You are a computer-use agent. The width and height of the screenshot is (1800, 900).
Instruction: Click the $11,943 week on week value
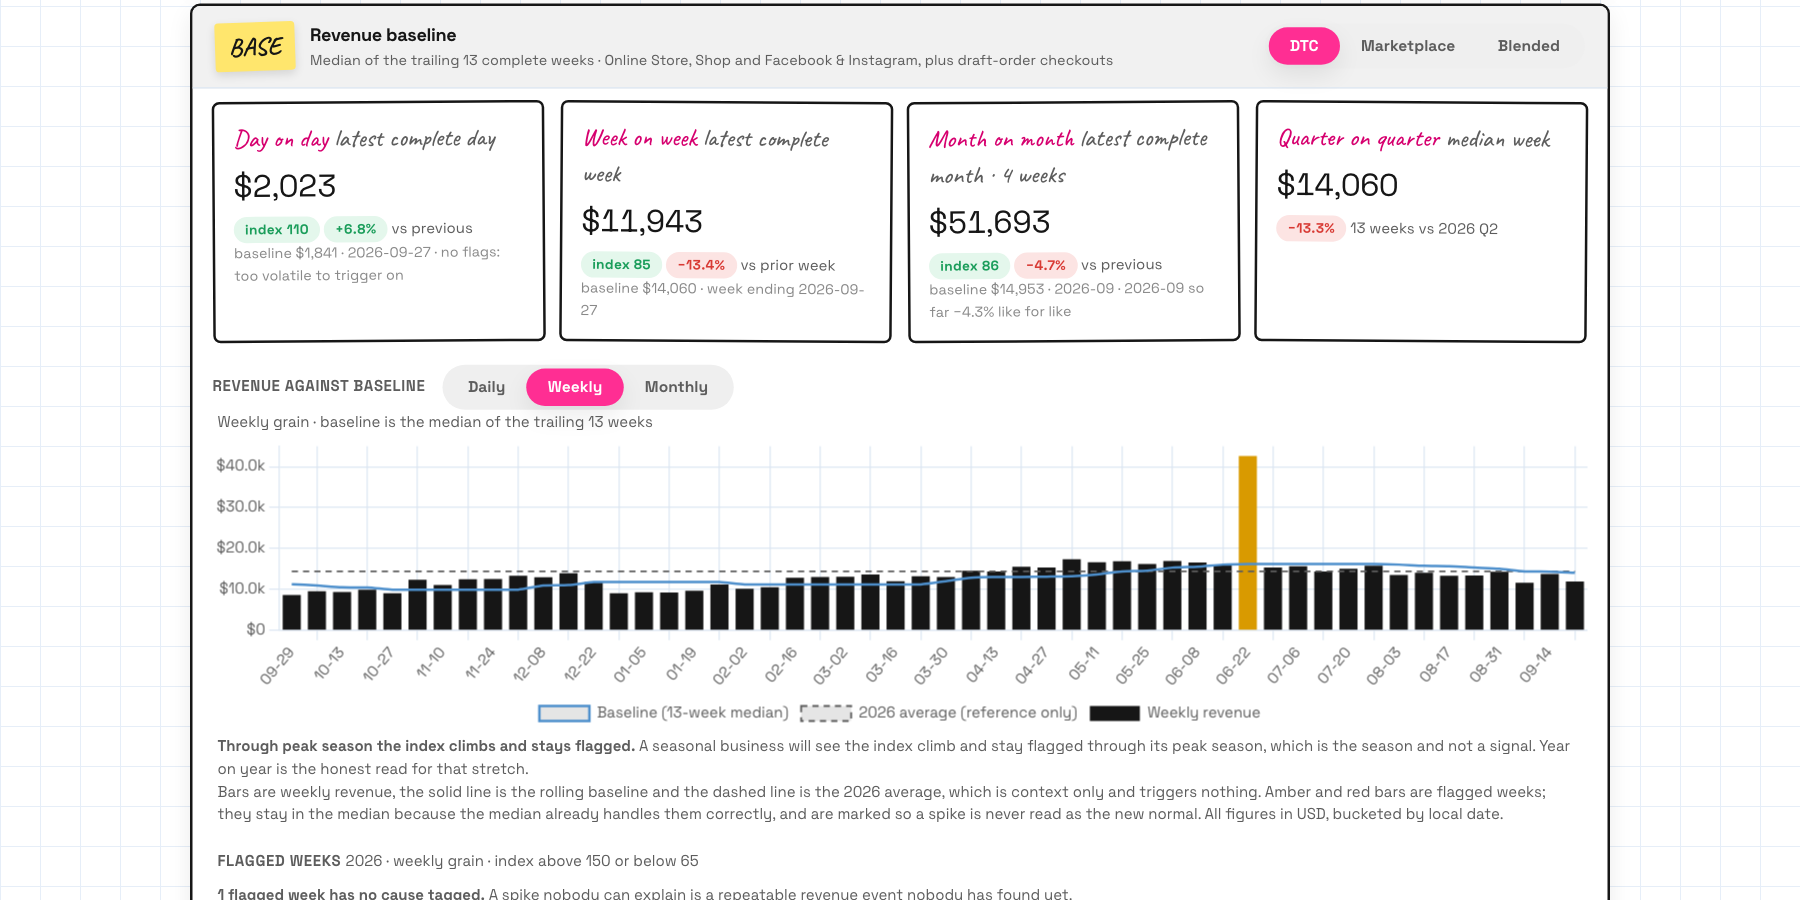pyautogui.click(x=642, y=221)
